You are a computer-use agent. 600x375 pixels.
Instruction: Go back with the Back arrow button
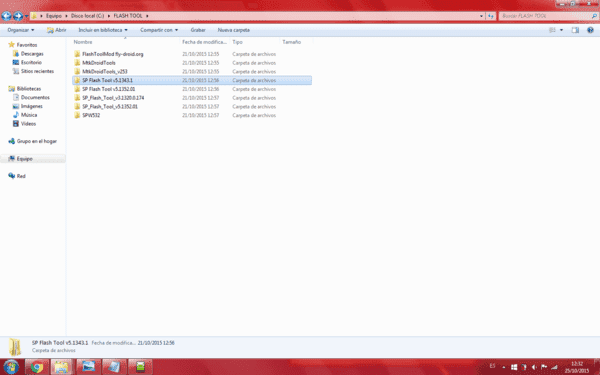click(6, 16)
